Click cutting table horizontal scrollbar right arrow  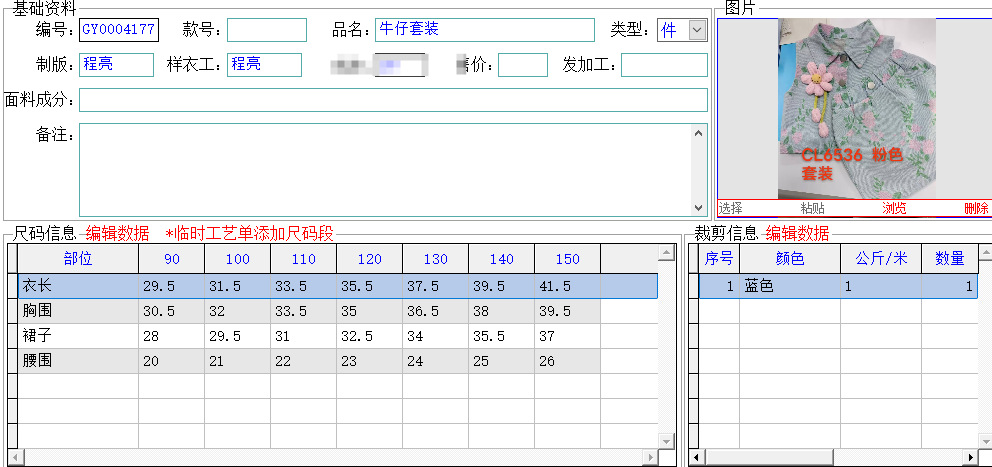tap(971, 456)
